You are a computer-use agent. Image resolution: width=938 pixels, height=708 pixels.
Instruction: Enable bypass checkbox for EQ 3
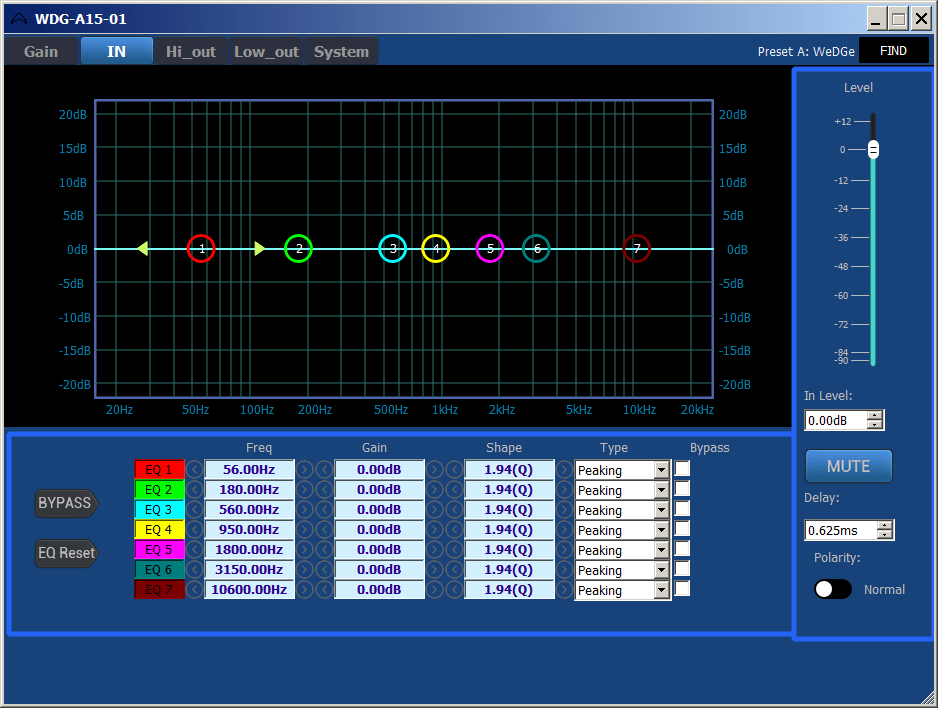[x=682, y=508]
